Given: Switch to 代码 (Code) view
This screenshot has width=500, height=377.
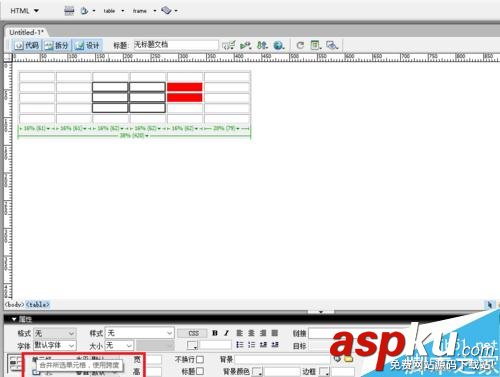Looking at the screenshot, I should (27, 45).
